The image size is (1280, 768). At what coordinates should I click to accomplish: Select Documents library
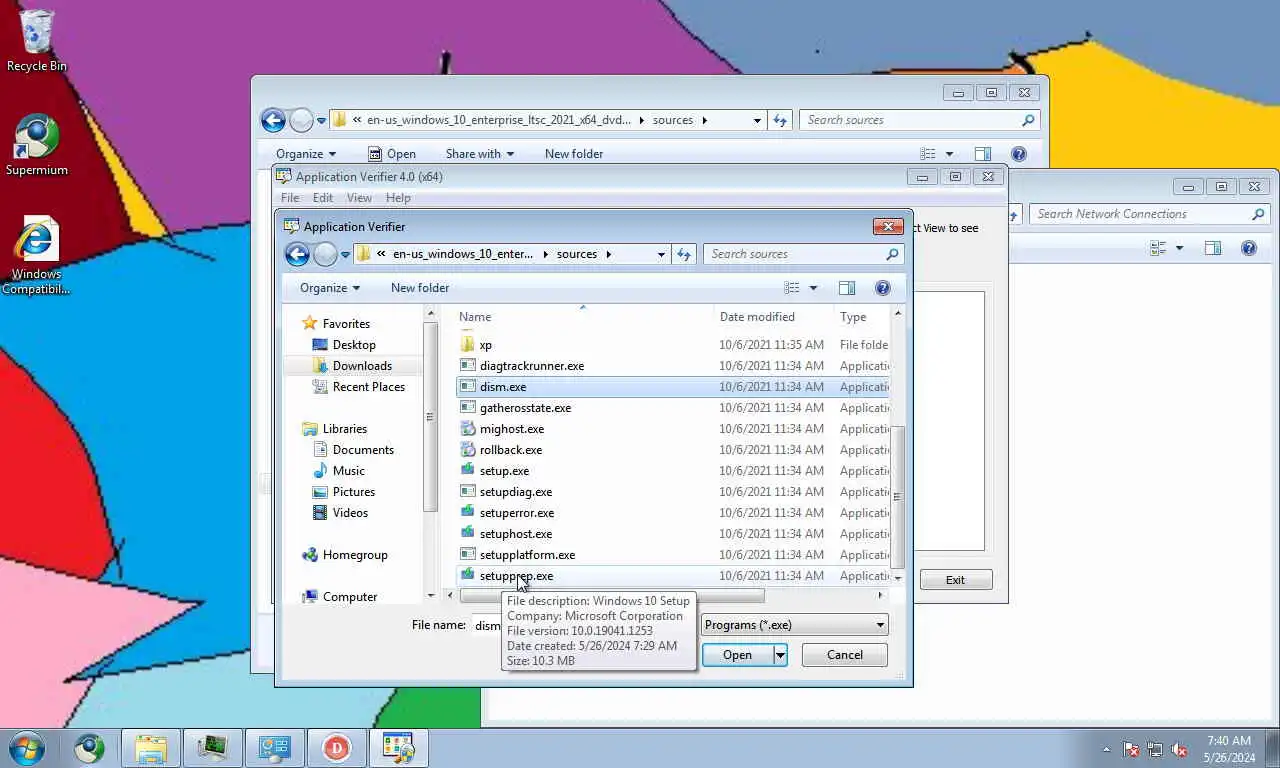363,450
